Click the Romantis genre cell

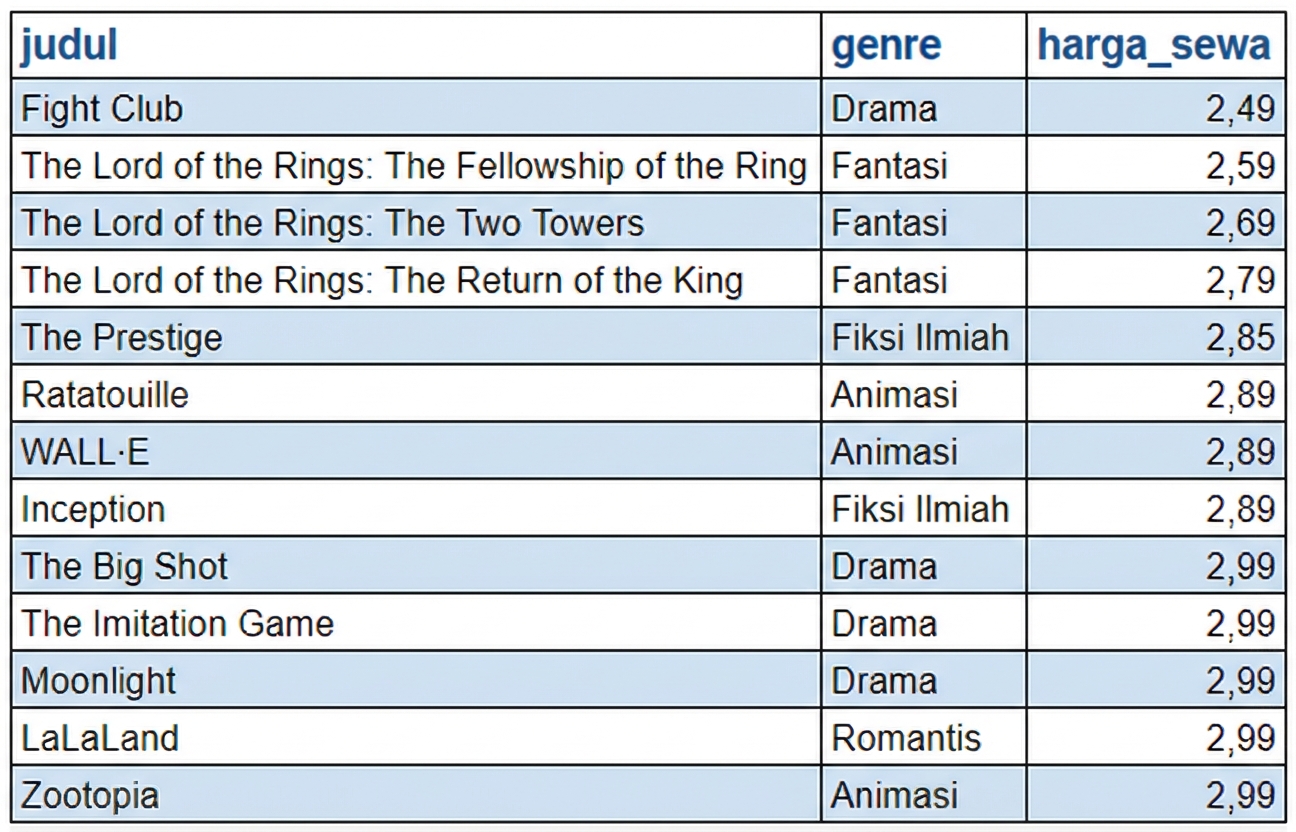906,738
